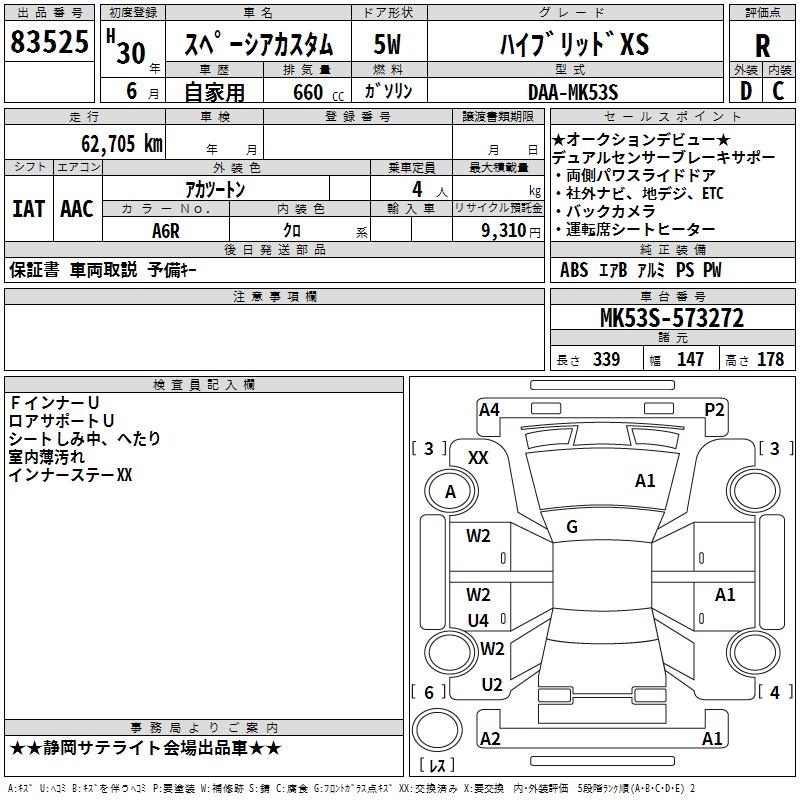Click inspector note FインナーU

54,403
